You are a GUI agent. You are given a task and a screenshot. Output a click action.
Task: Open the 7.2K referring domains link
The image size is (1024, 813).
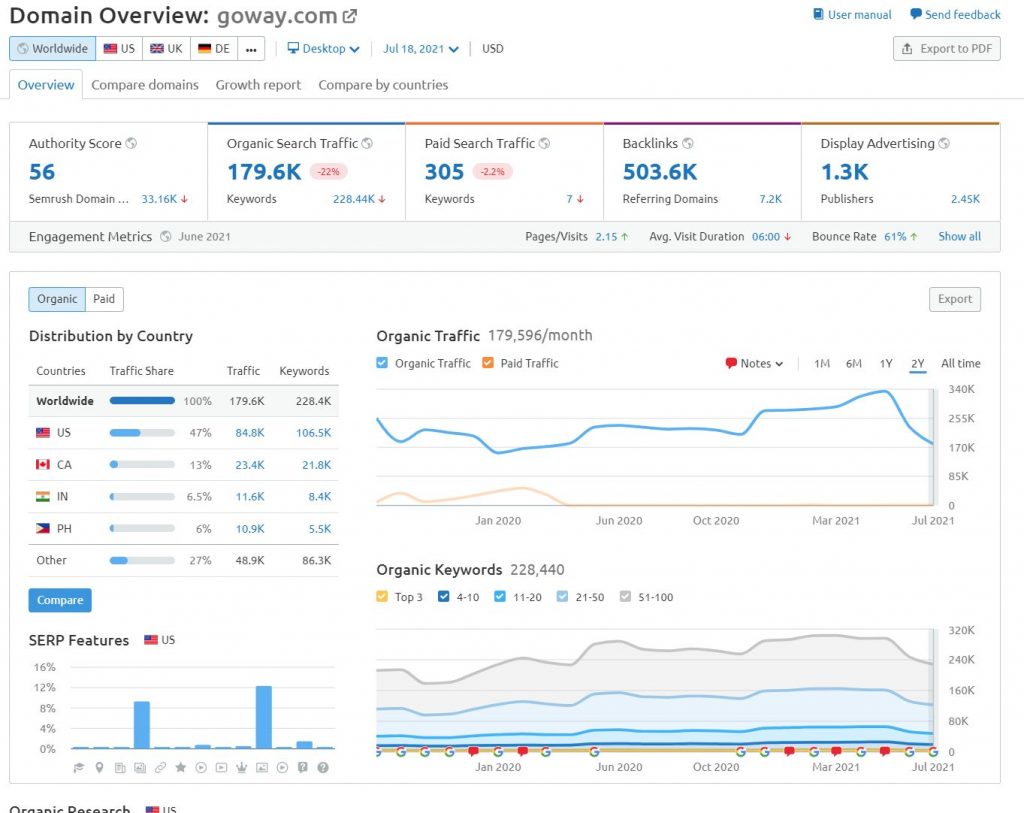(x=771, y=199)
